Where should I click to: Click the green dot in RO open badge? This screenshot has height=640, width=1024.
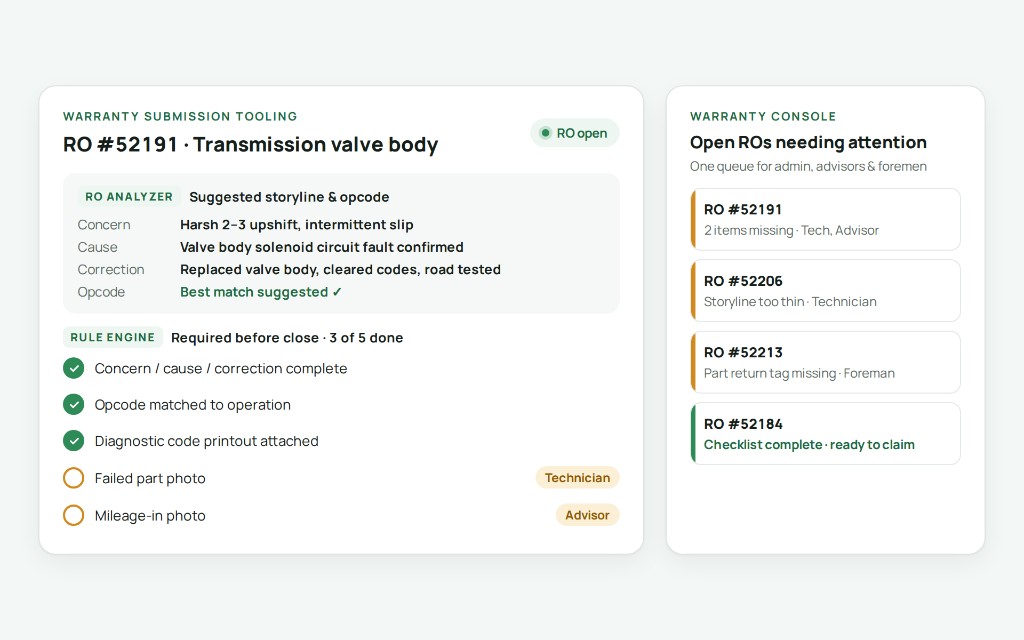pyautogui.click(x=545, y=133)
